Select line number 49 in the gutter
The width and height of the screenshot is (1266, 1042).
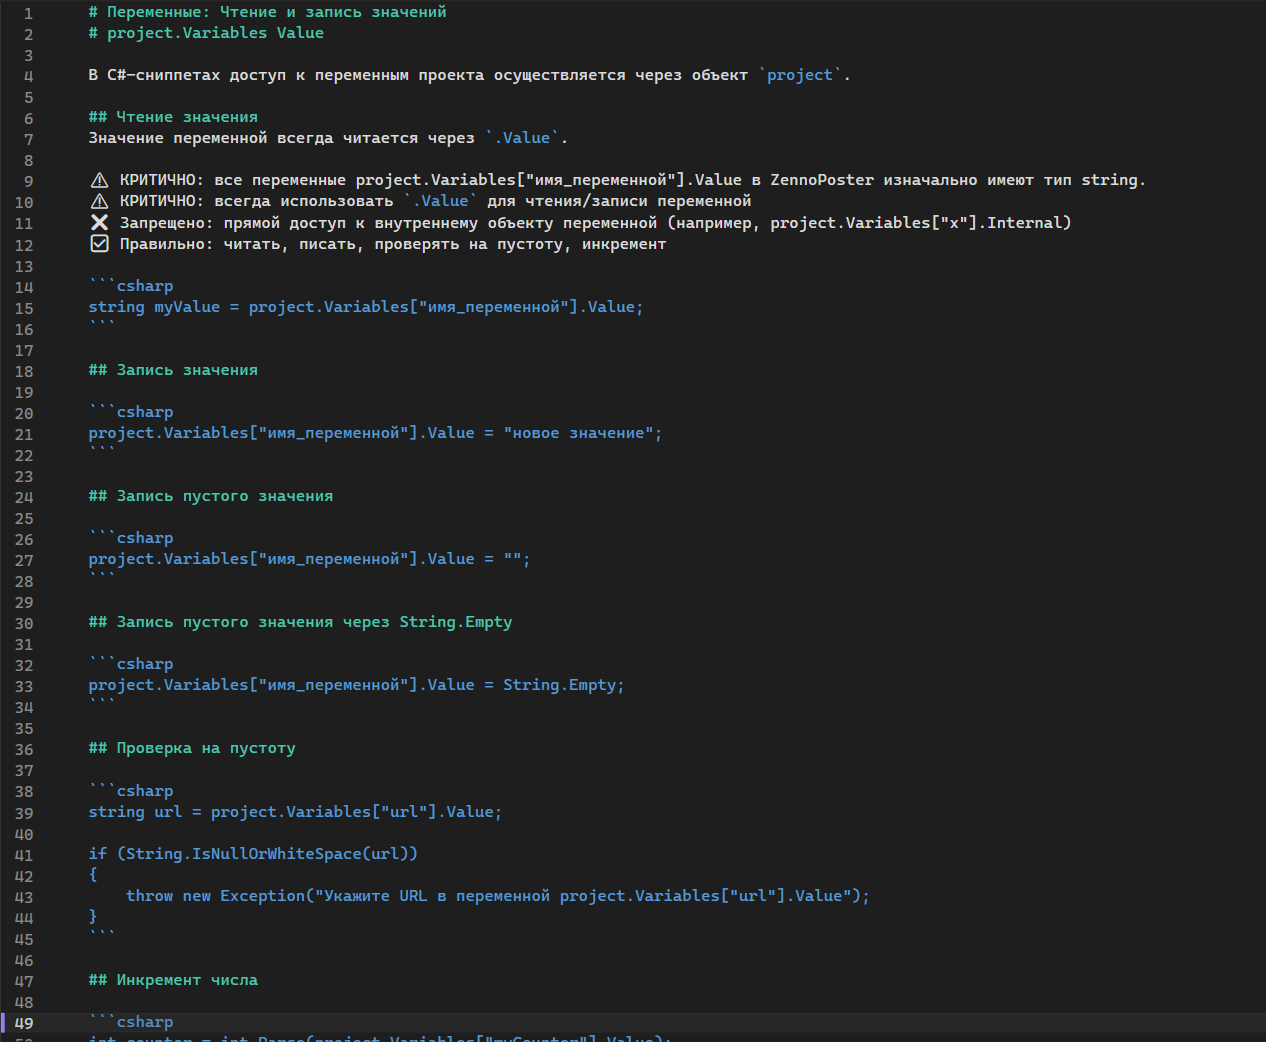[x=24, y=1023]
